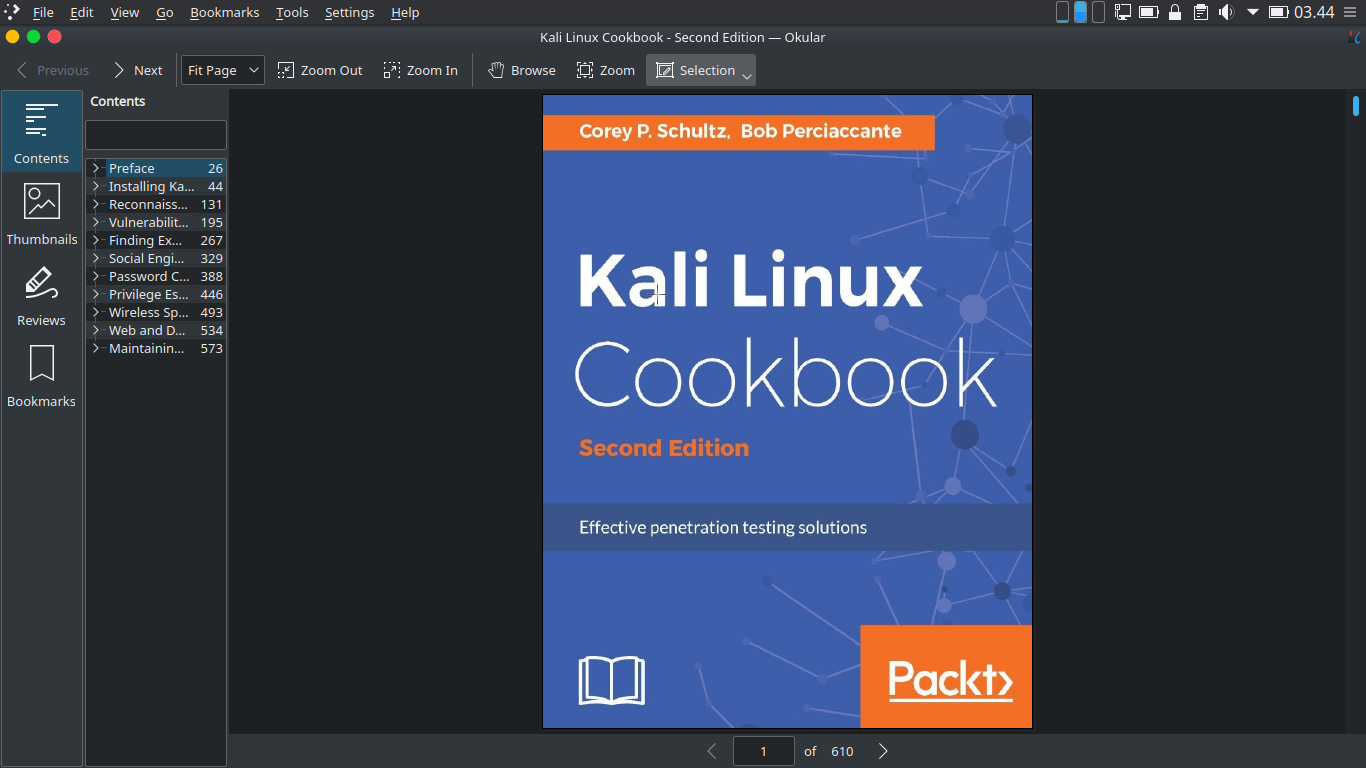Expand the Finding Ex... chapter
Image resolution: width=1366 pixels, height=768 pixels.
(x=96, y=240)
